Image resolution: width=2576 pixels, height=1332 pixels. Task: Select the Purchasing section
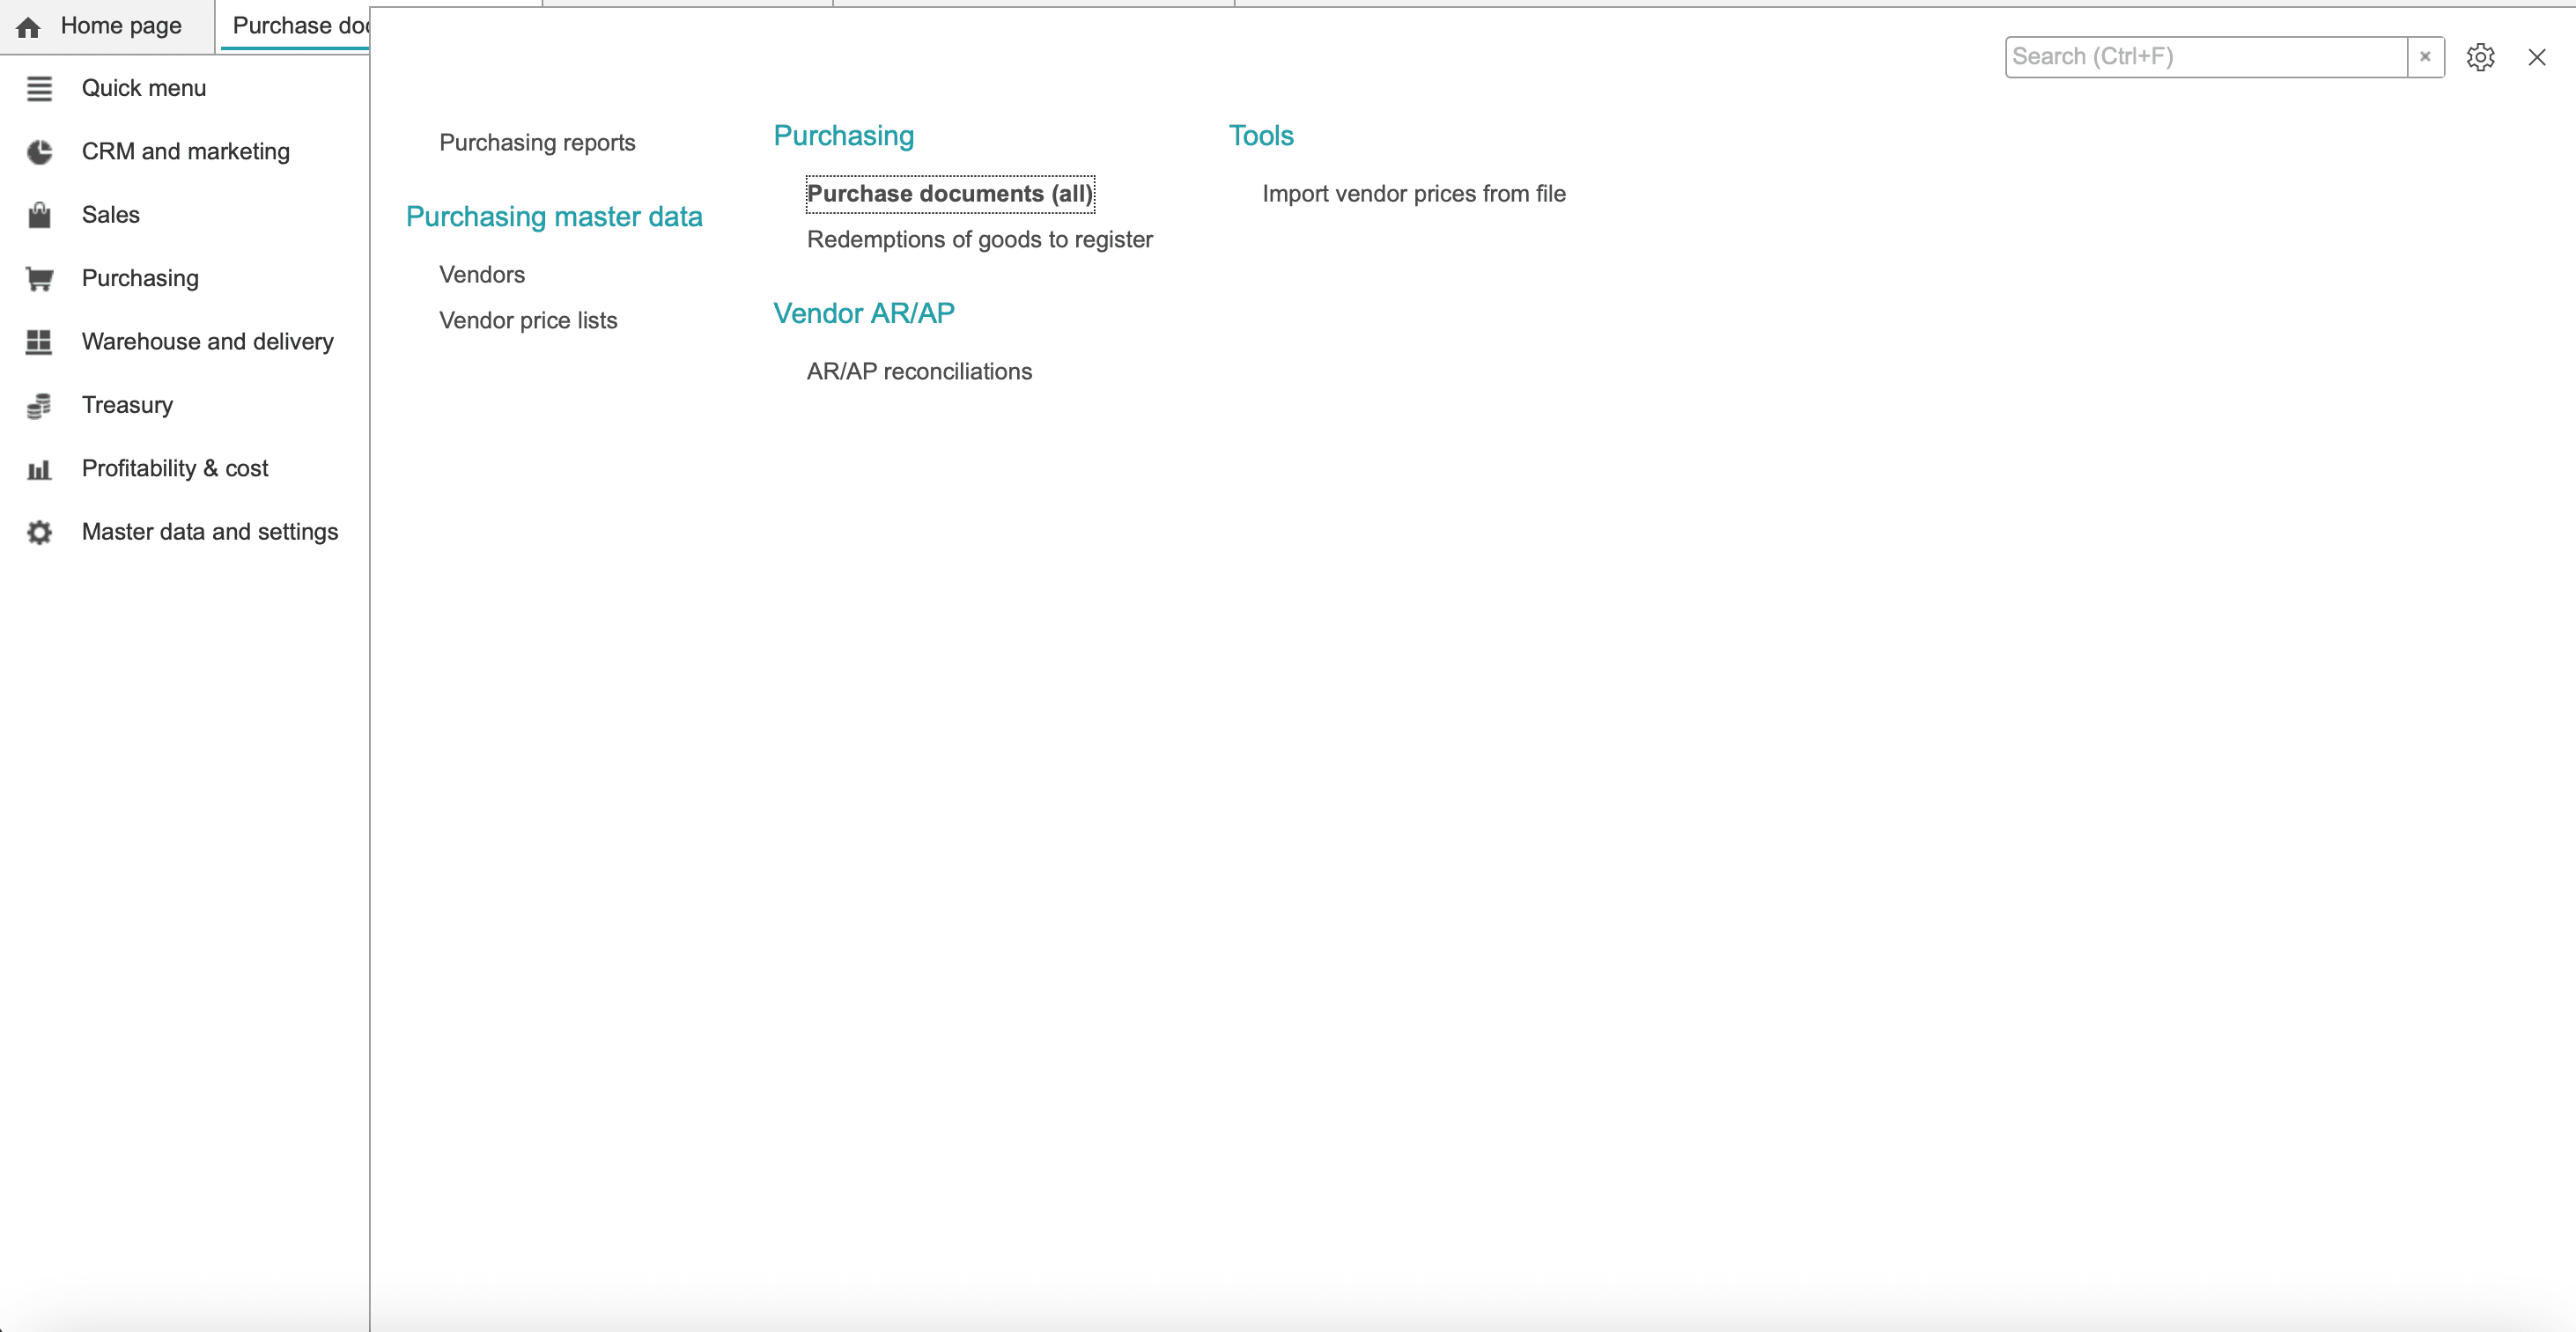pyautogui.click(x=140, y=278)
